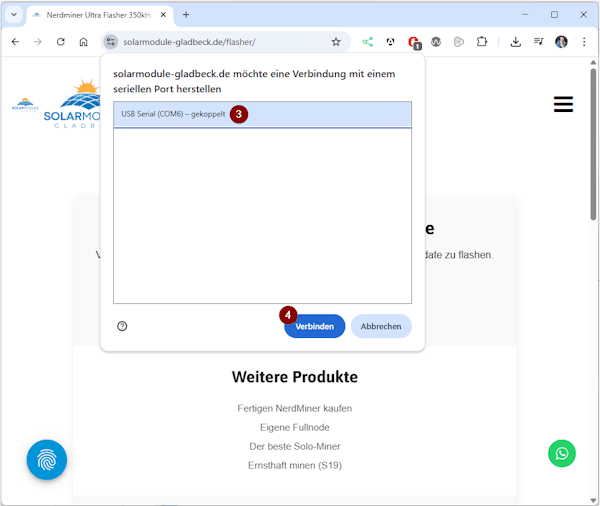Open WhatsApp chat floating button

point(562,453)
